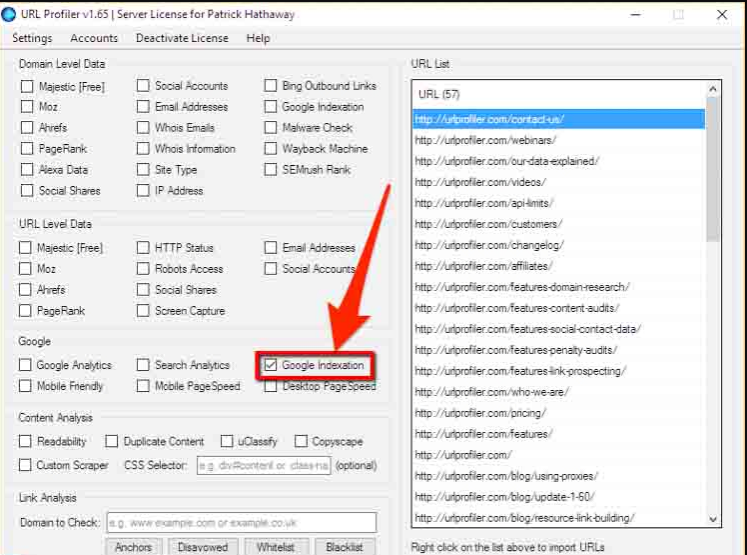The image size is (747, 555).
Task: Tick Domain Level Google Indexation checkbox
Action: (x=271, y=107)
